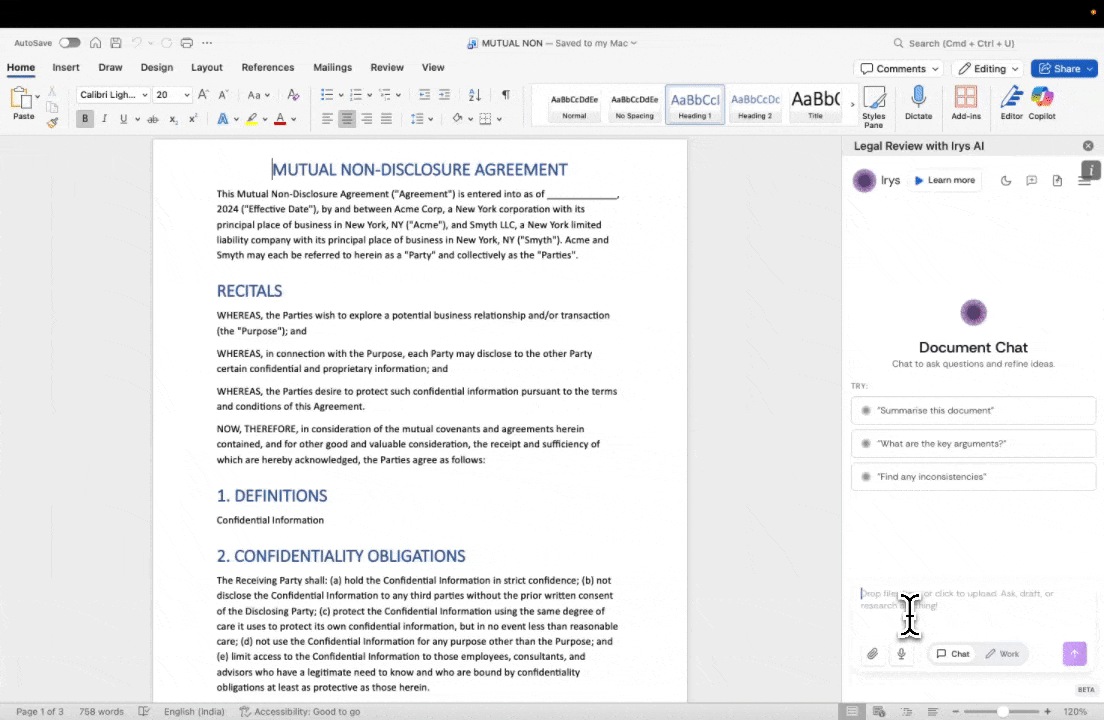Click the yellow highlight color button

pyautogui.click(x=251, y=119)
